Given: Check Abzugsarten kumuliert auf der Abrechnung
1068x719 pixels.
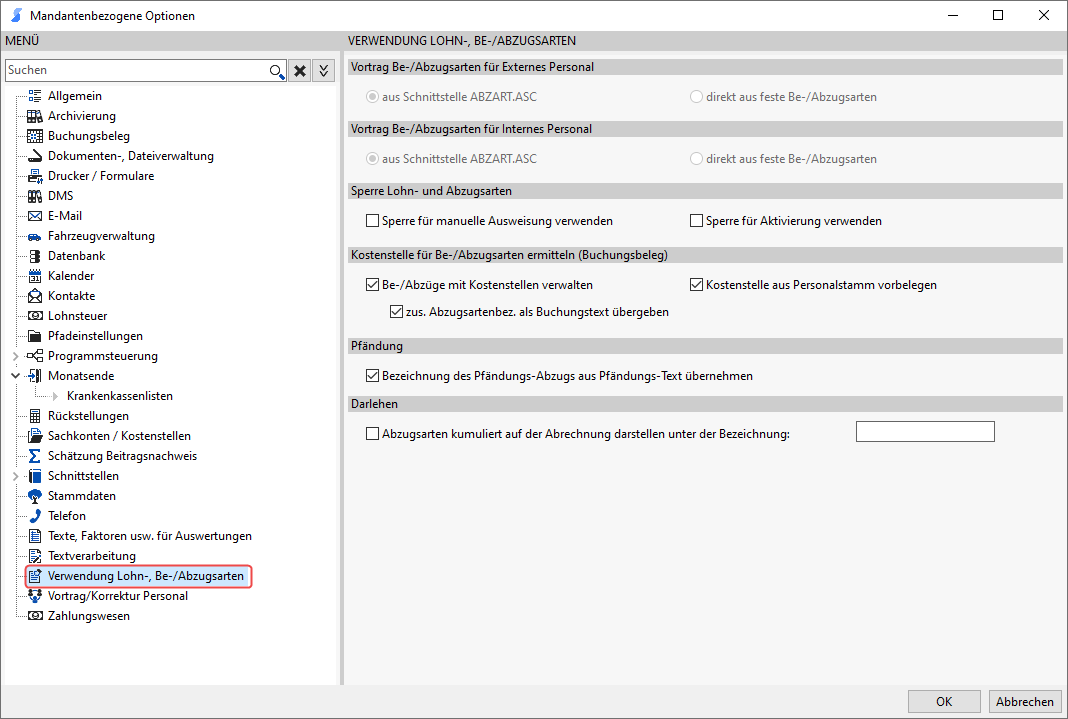Looking at the screenshot, I should [x=373, y=434].
